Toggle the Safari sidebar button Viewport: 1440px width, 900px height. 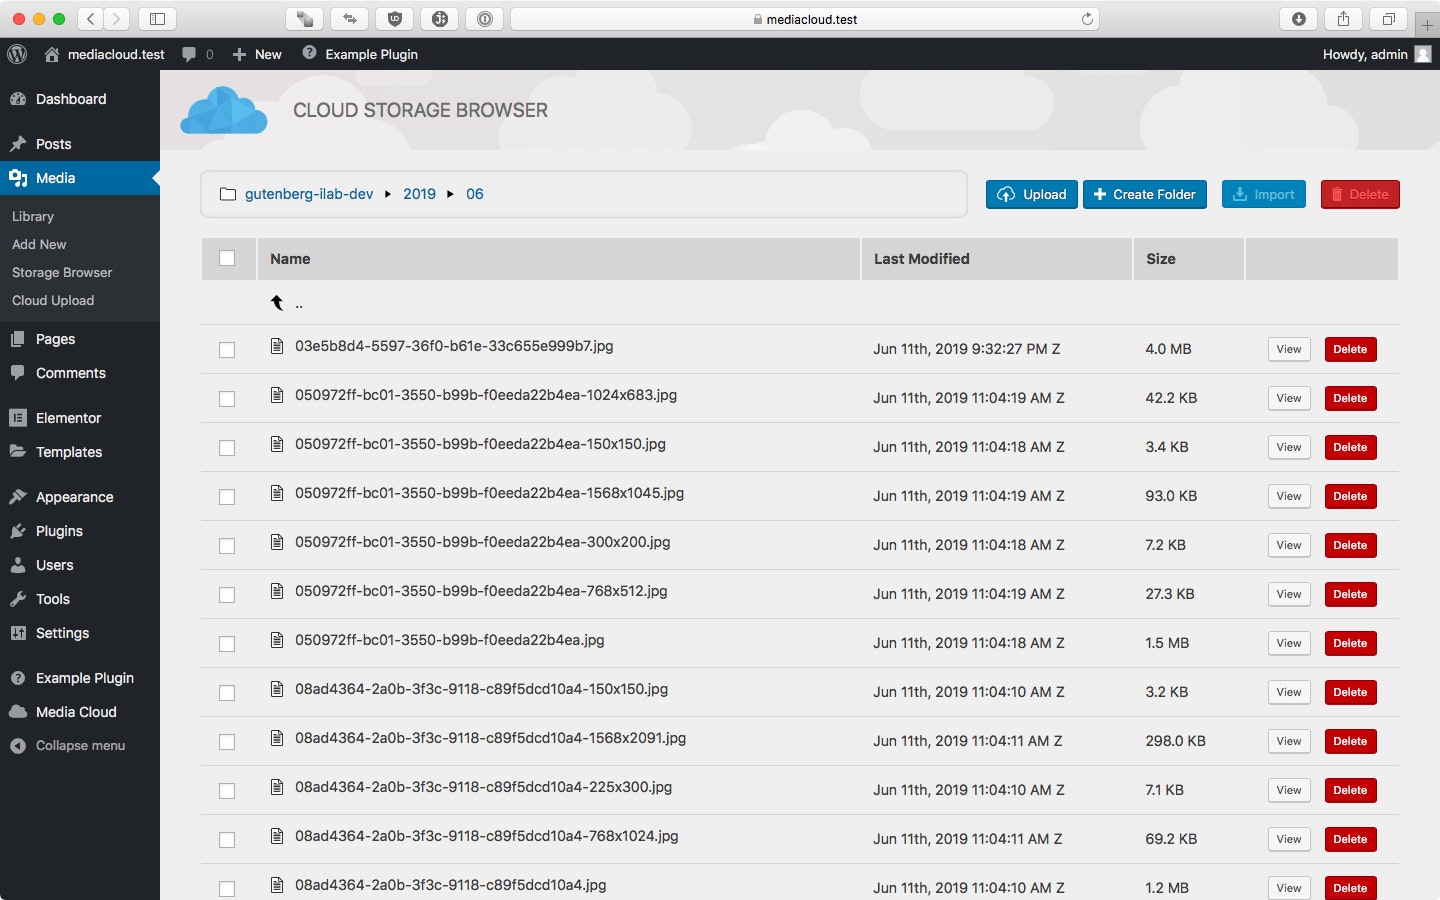pos(157,19)
